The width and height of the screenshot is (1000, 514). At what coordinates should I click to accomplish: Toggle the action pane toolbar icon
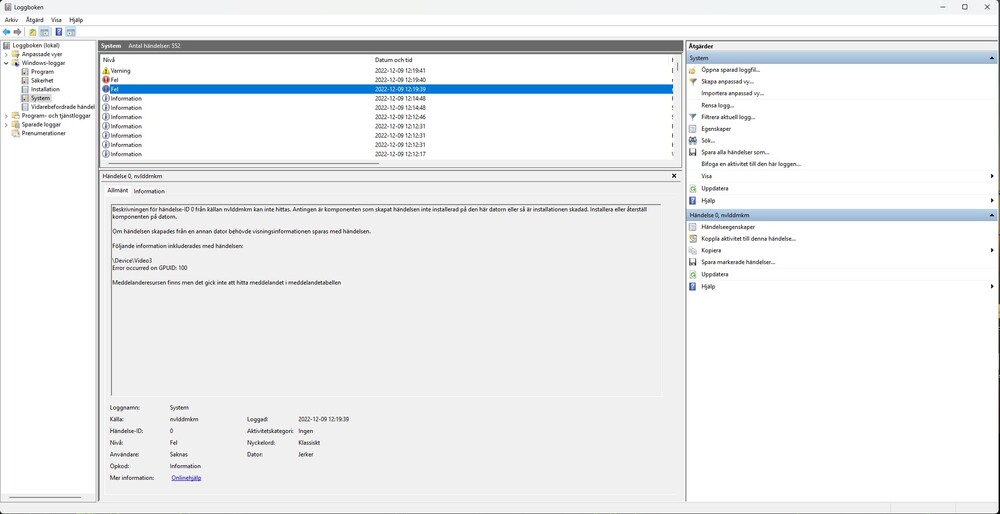[71, 32]
